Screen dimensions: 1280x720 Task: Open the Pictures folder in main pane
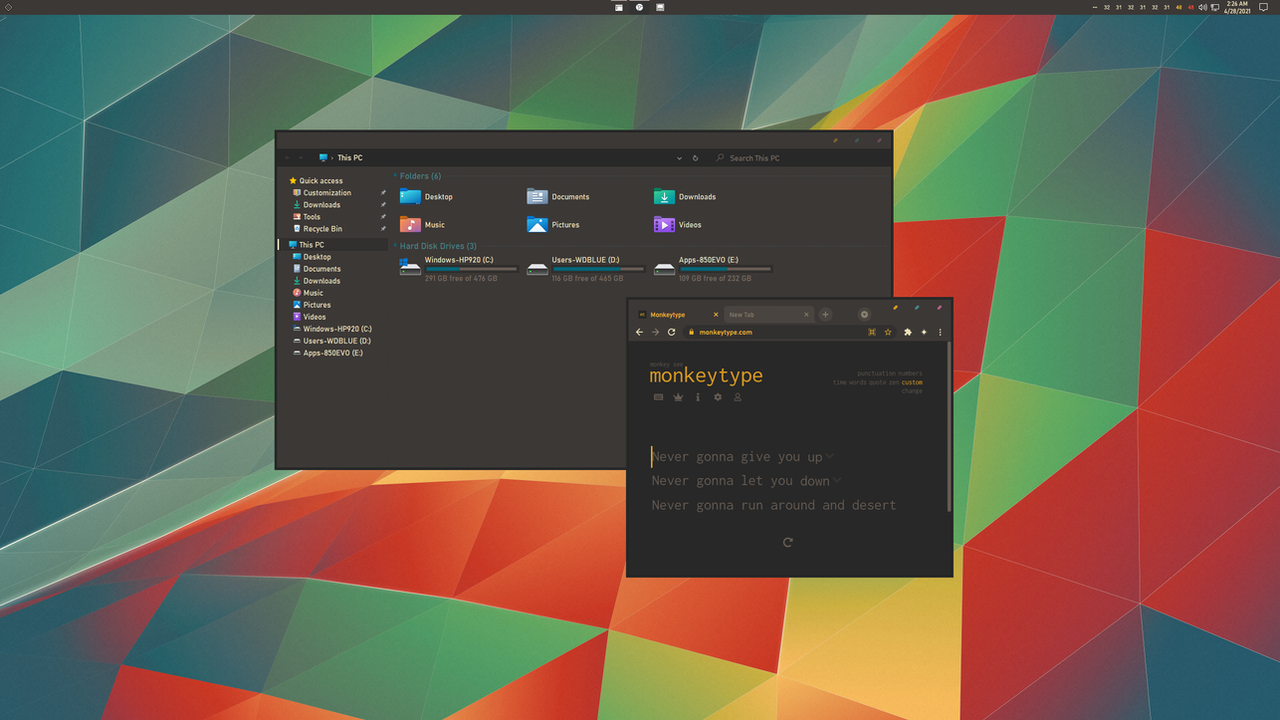tap(553, 225)
